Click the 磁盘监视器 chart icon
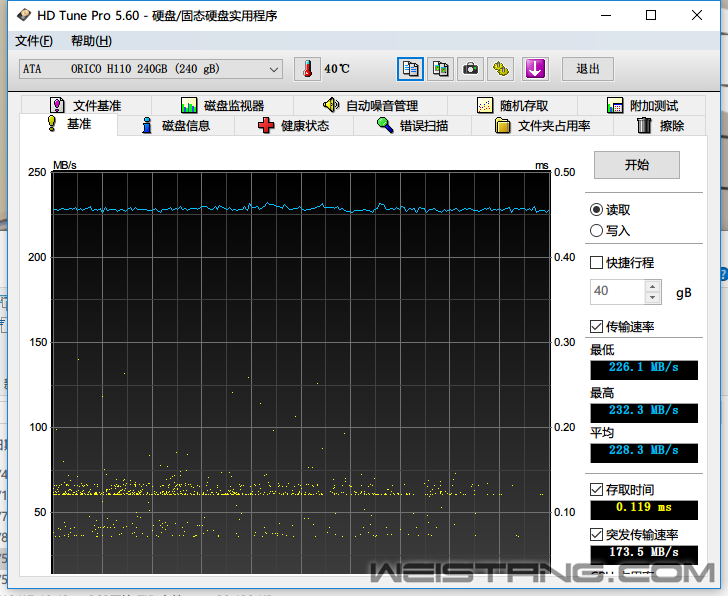The height and width of the screenshot is (596, 728). [188, 105]
